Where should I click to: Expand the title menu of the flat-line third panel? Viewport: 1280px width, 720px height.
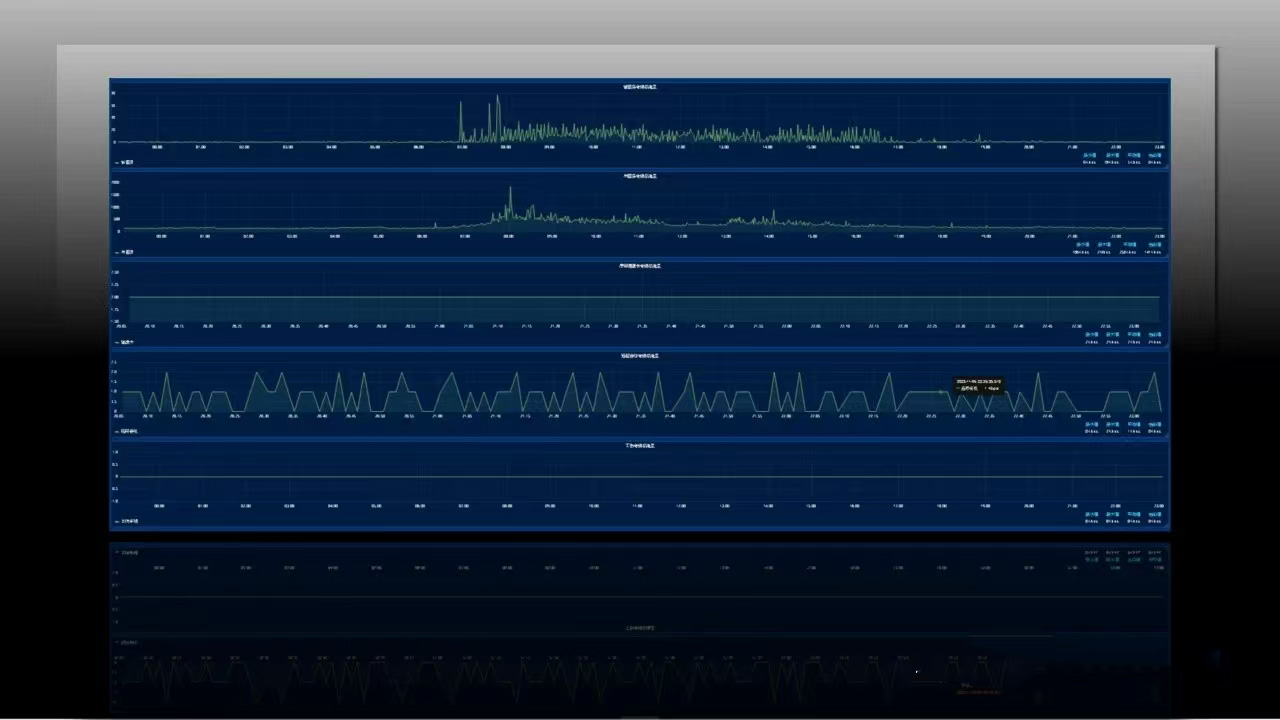click(x=640, y=266)
